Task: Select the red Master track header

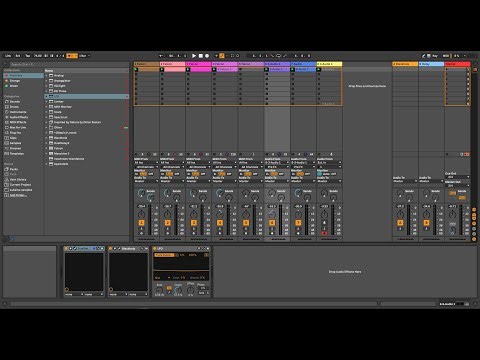Action: tap(458, 64)
